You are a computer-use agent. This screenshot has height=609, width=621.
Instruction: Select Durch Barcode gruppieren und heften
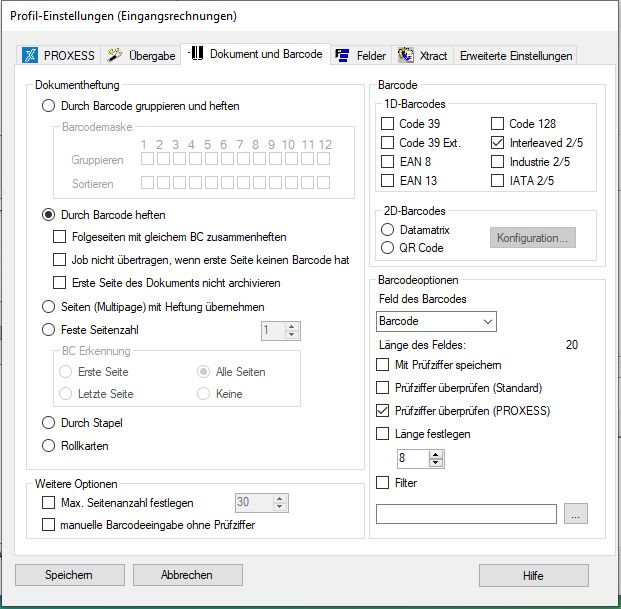49,106
